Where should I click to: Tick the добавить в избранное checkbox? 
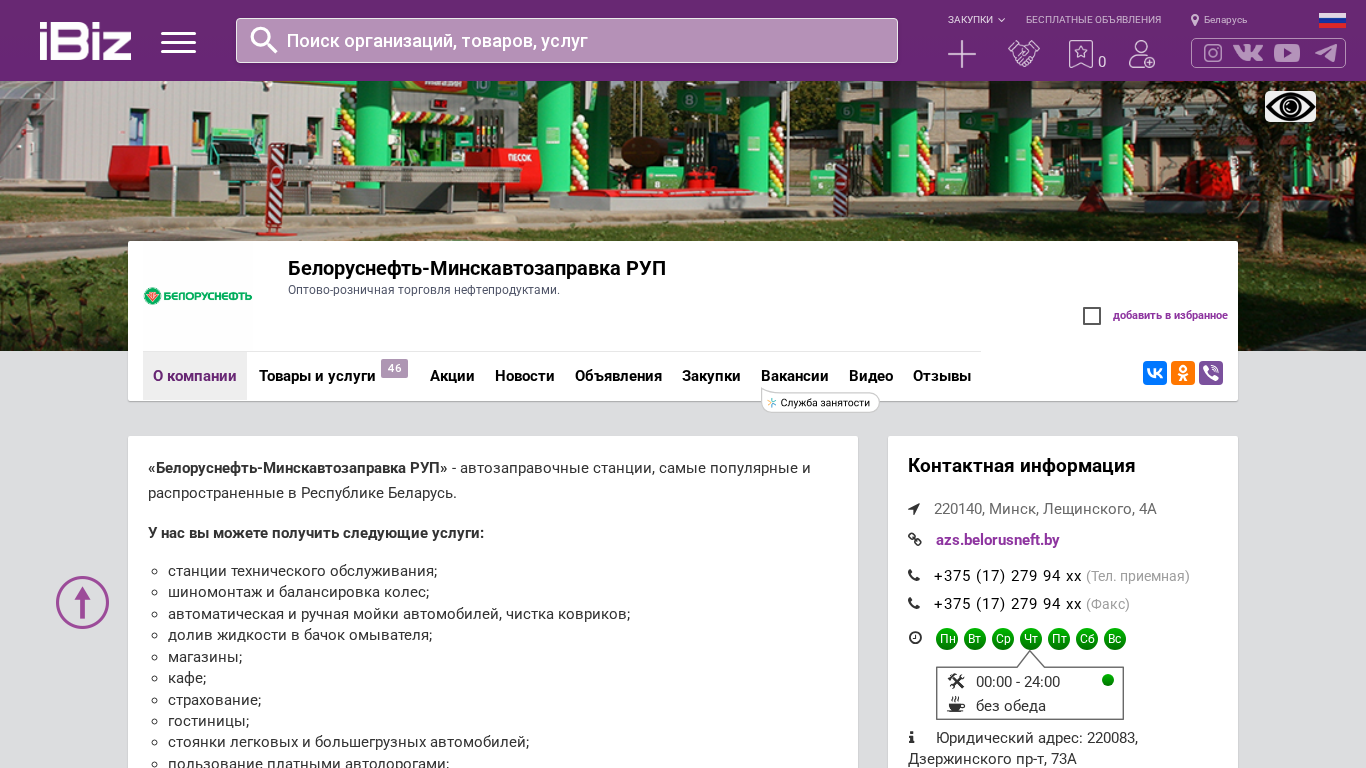1092,316
